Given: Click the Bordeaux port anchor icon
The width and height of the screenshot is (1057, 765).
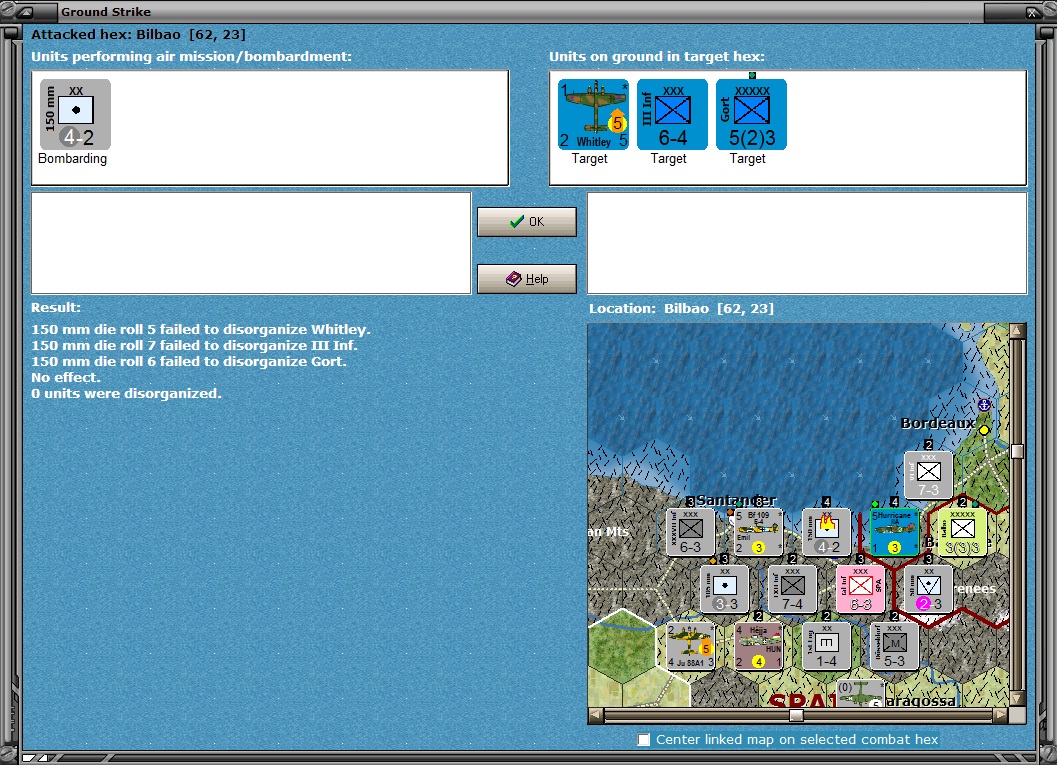Looking at the screenshot, I should (984, 405).
